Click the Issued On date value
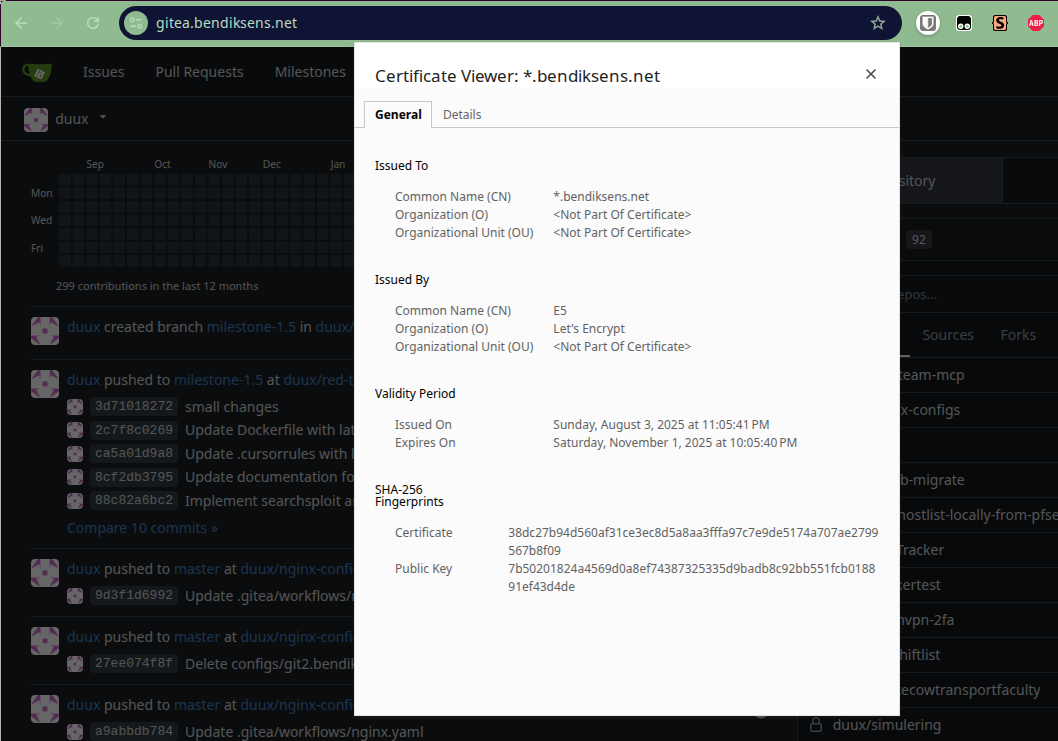 [661, 425]
